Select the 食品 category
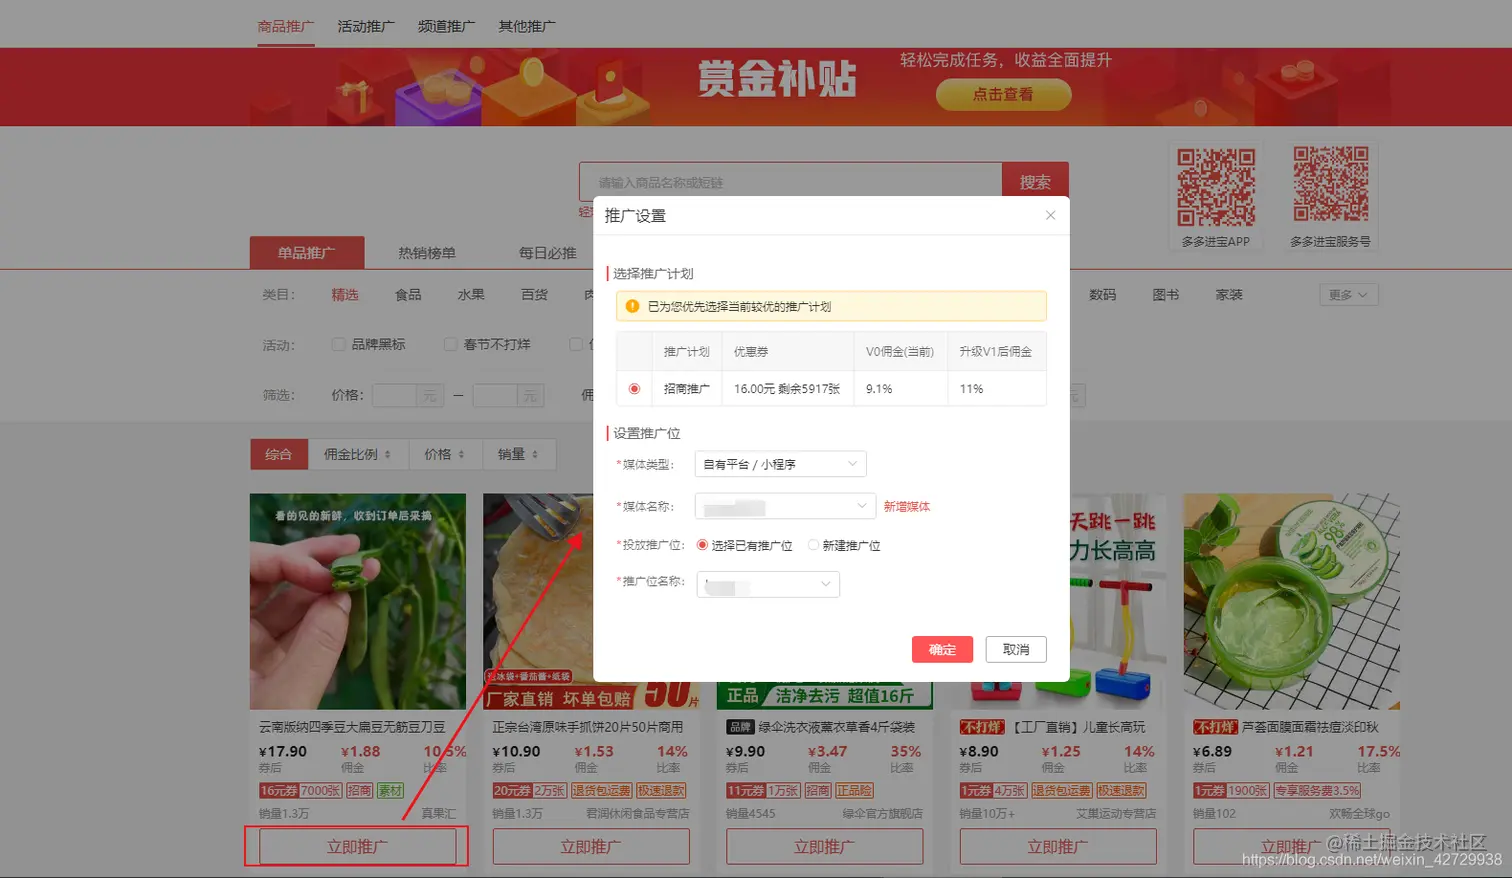Viewport: 1512px width, 878px height. coord(408,295)
